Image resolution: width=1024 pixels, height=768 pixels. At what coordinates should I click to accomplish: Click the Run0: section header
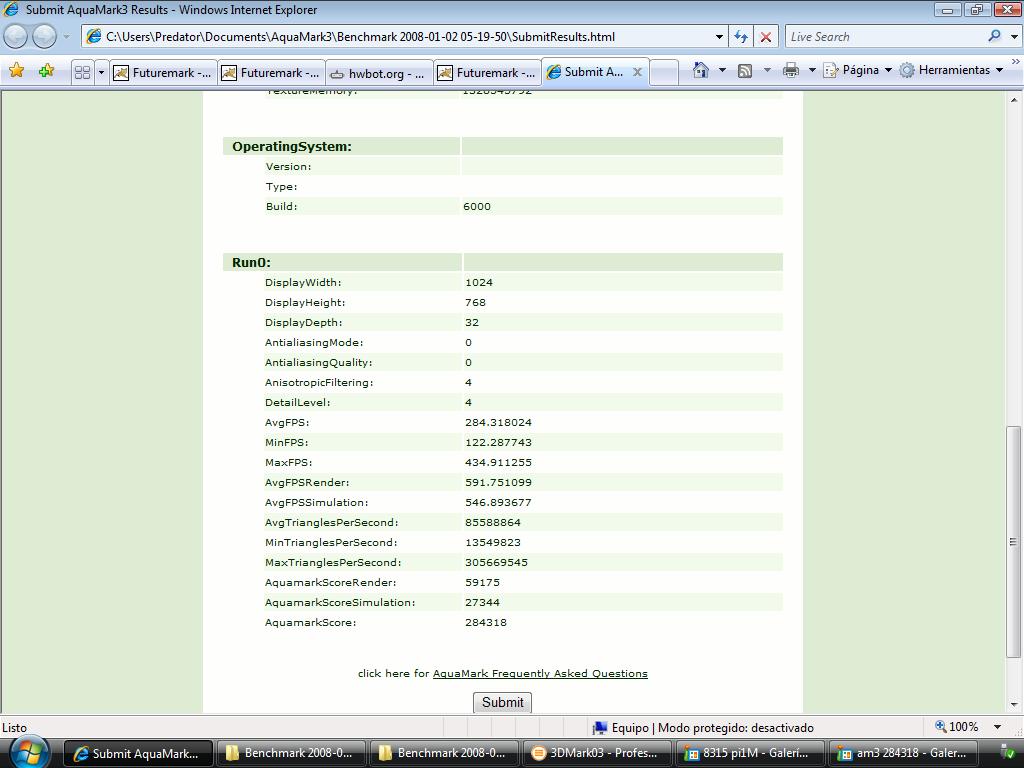(x=251, y=263)
